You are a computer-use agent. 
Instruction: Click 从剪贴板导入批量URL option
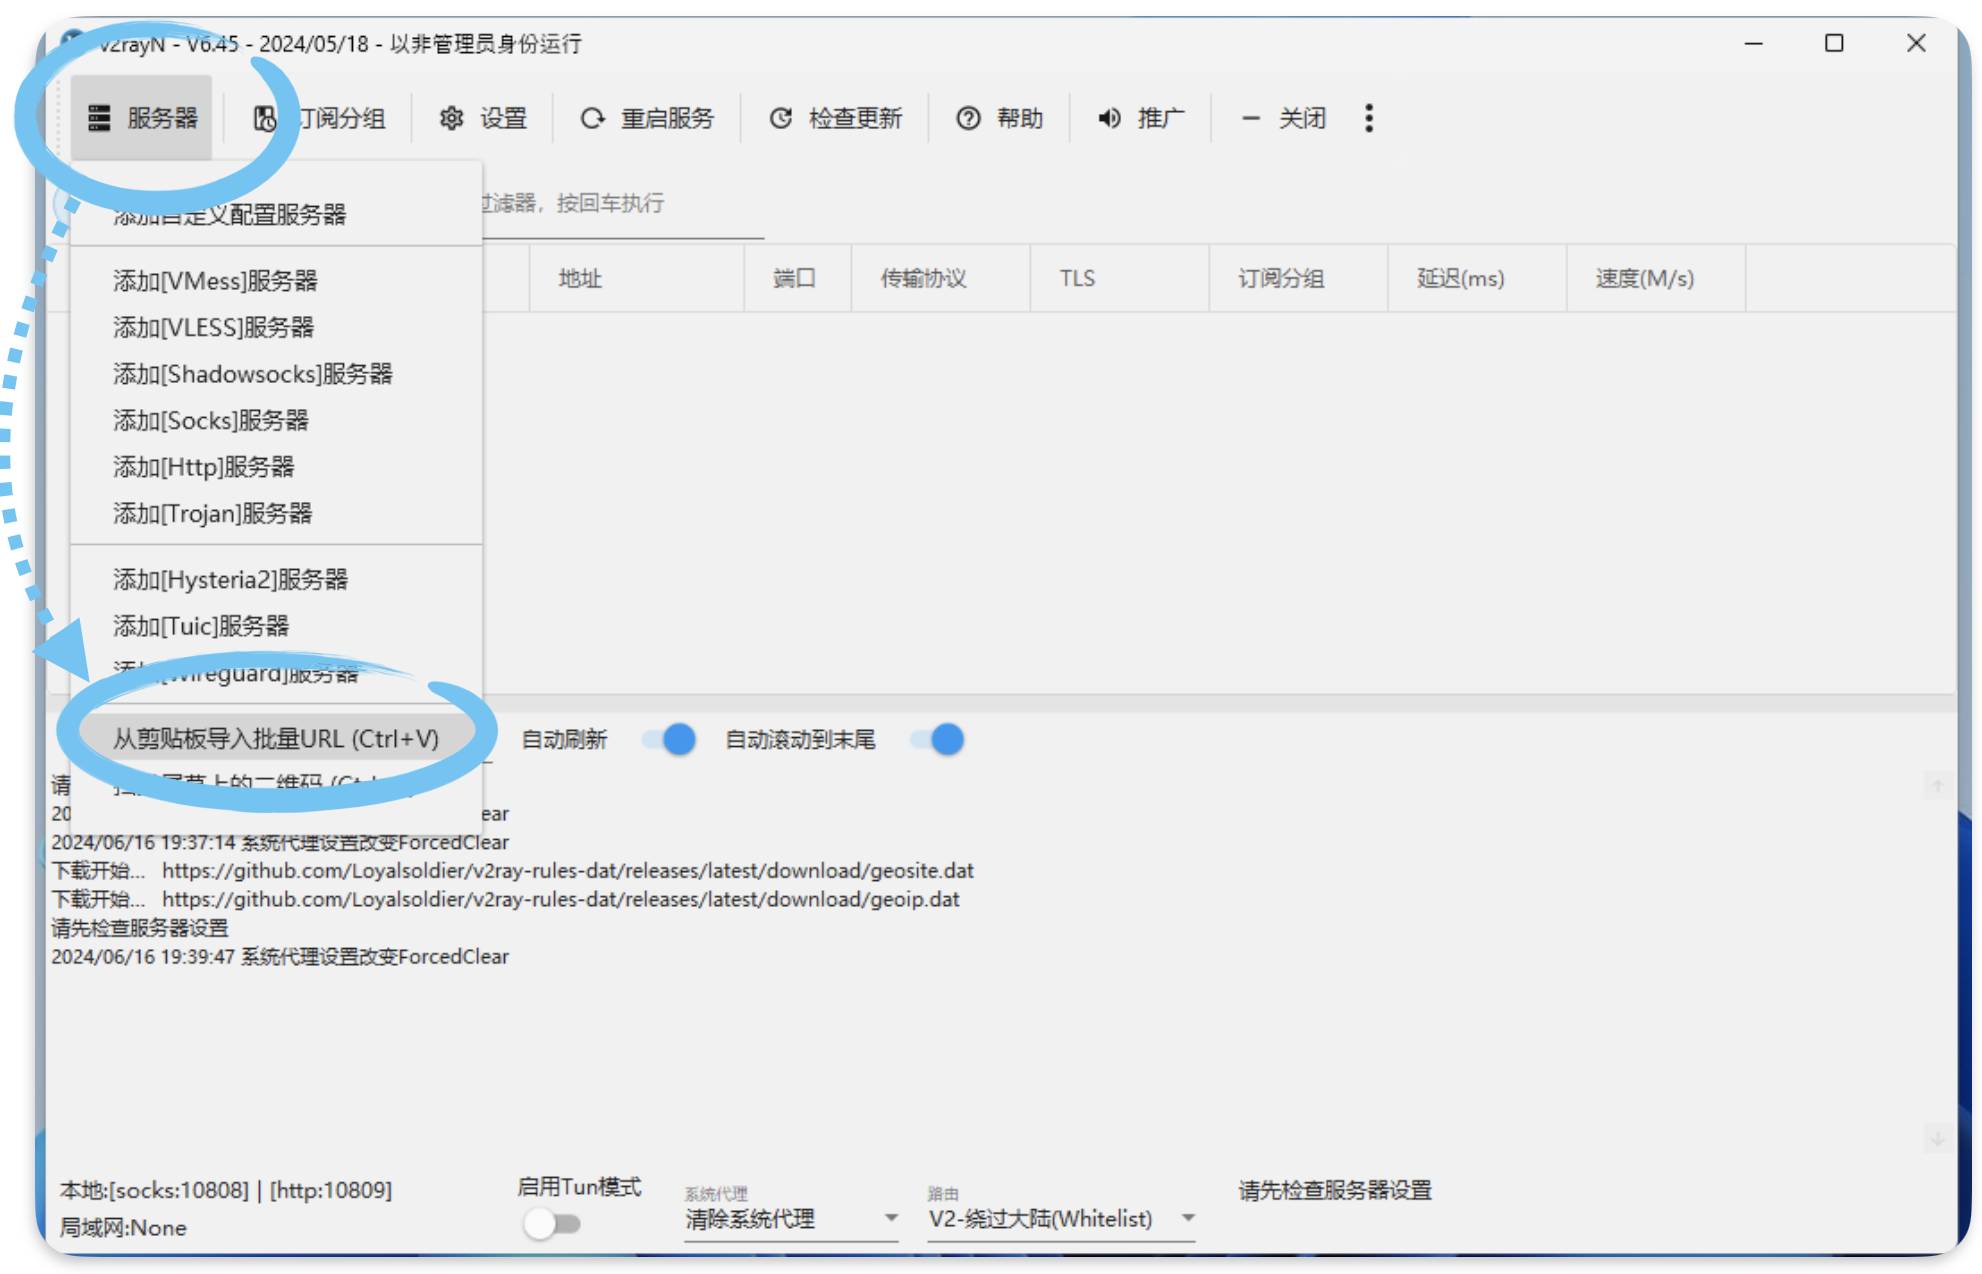[x=276, y=738]
